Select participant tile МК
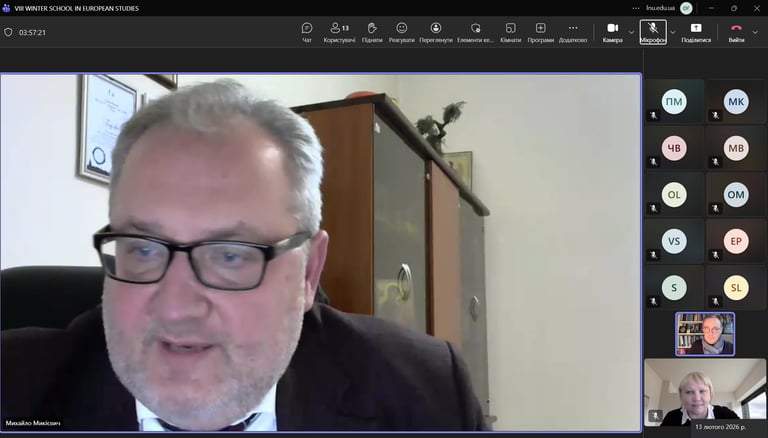The height and width of the screenshot is (438, 768). click(x=736, y=101)
